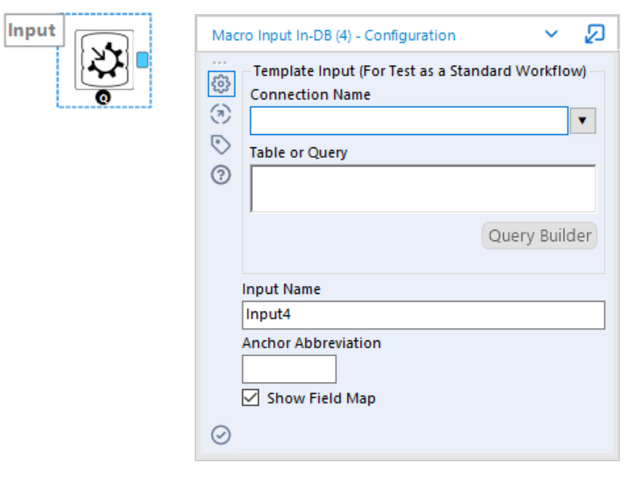Select the Macro Input In-DB tool on canvas
This screenshot has width=633, height=478.
pyautogui.click(x=104, y=60)
